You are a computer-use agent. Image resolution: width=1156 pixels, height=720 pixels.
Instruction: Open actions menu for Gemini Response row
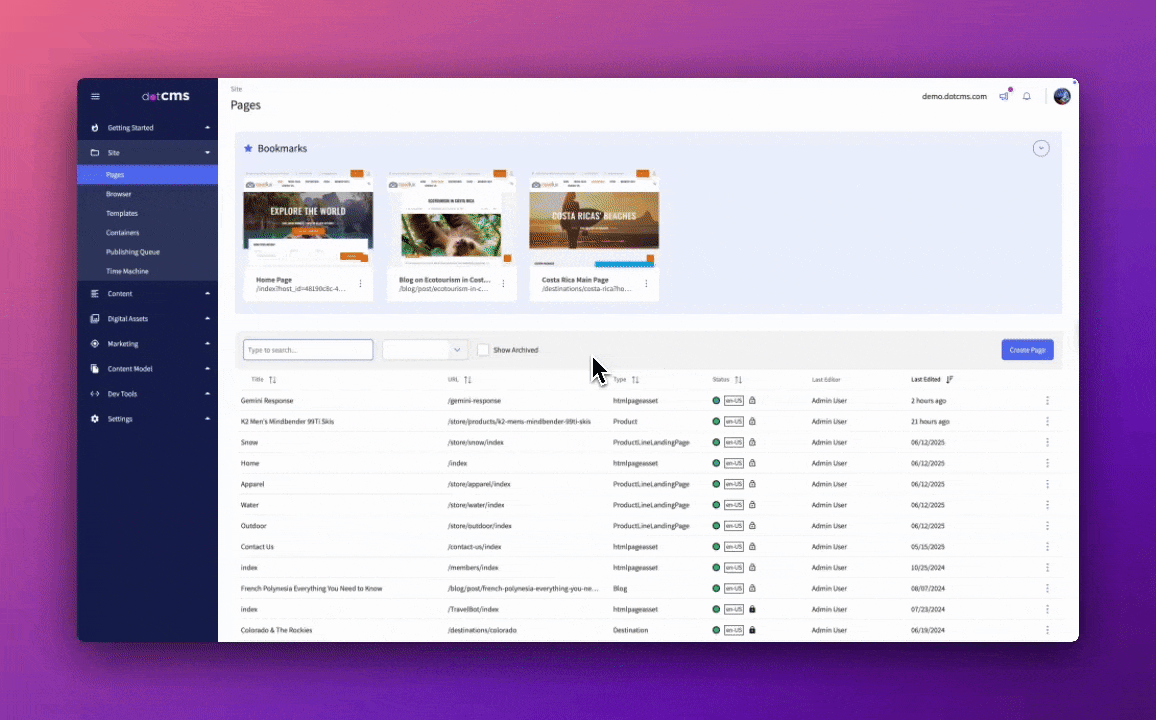[x=1047, y=400]
